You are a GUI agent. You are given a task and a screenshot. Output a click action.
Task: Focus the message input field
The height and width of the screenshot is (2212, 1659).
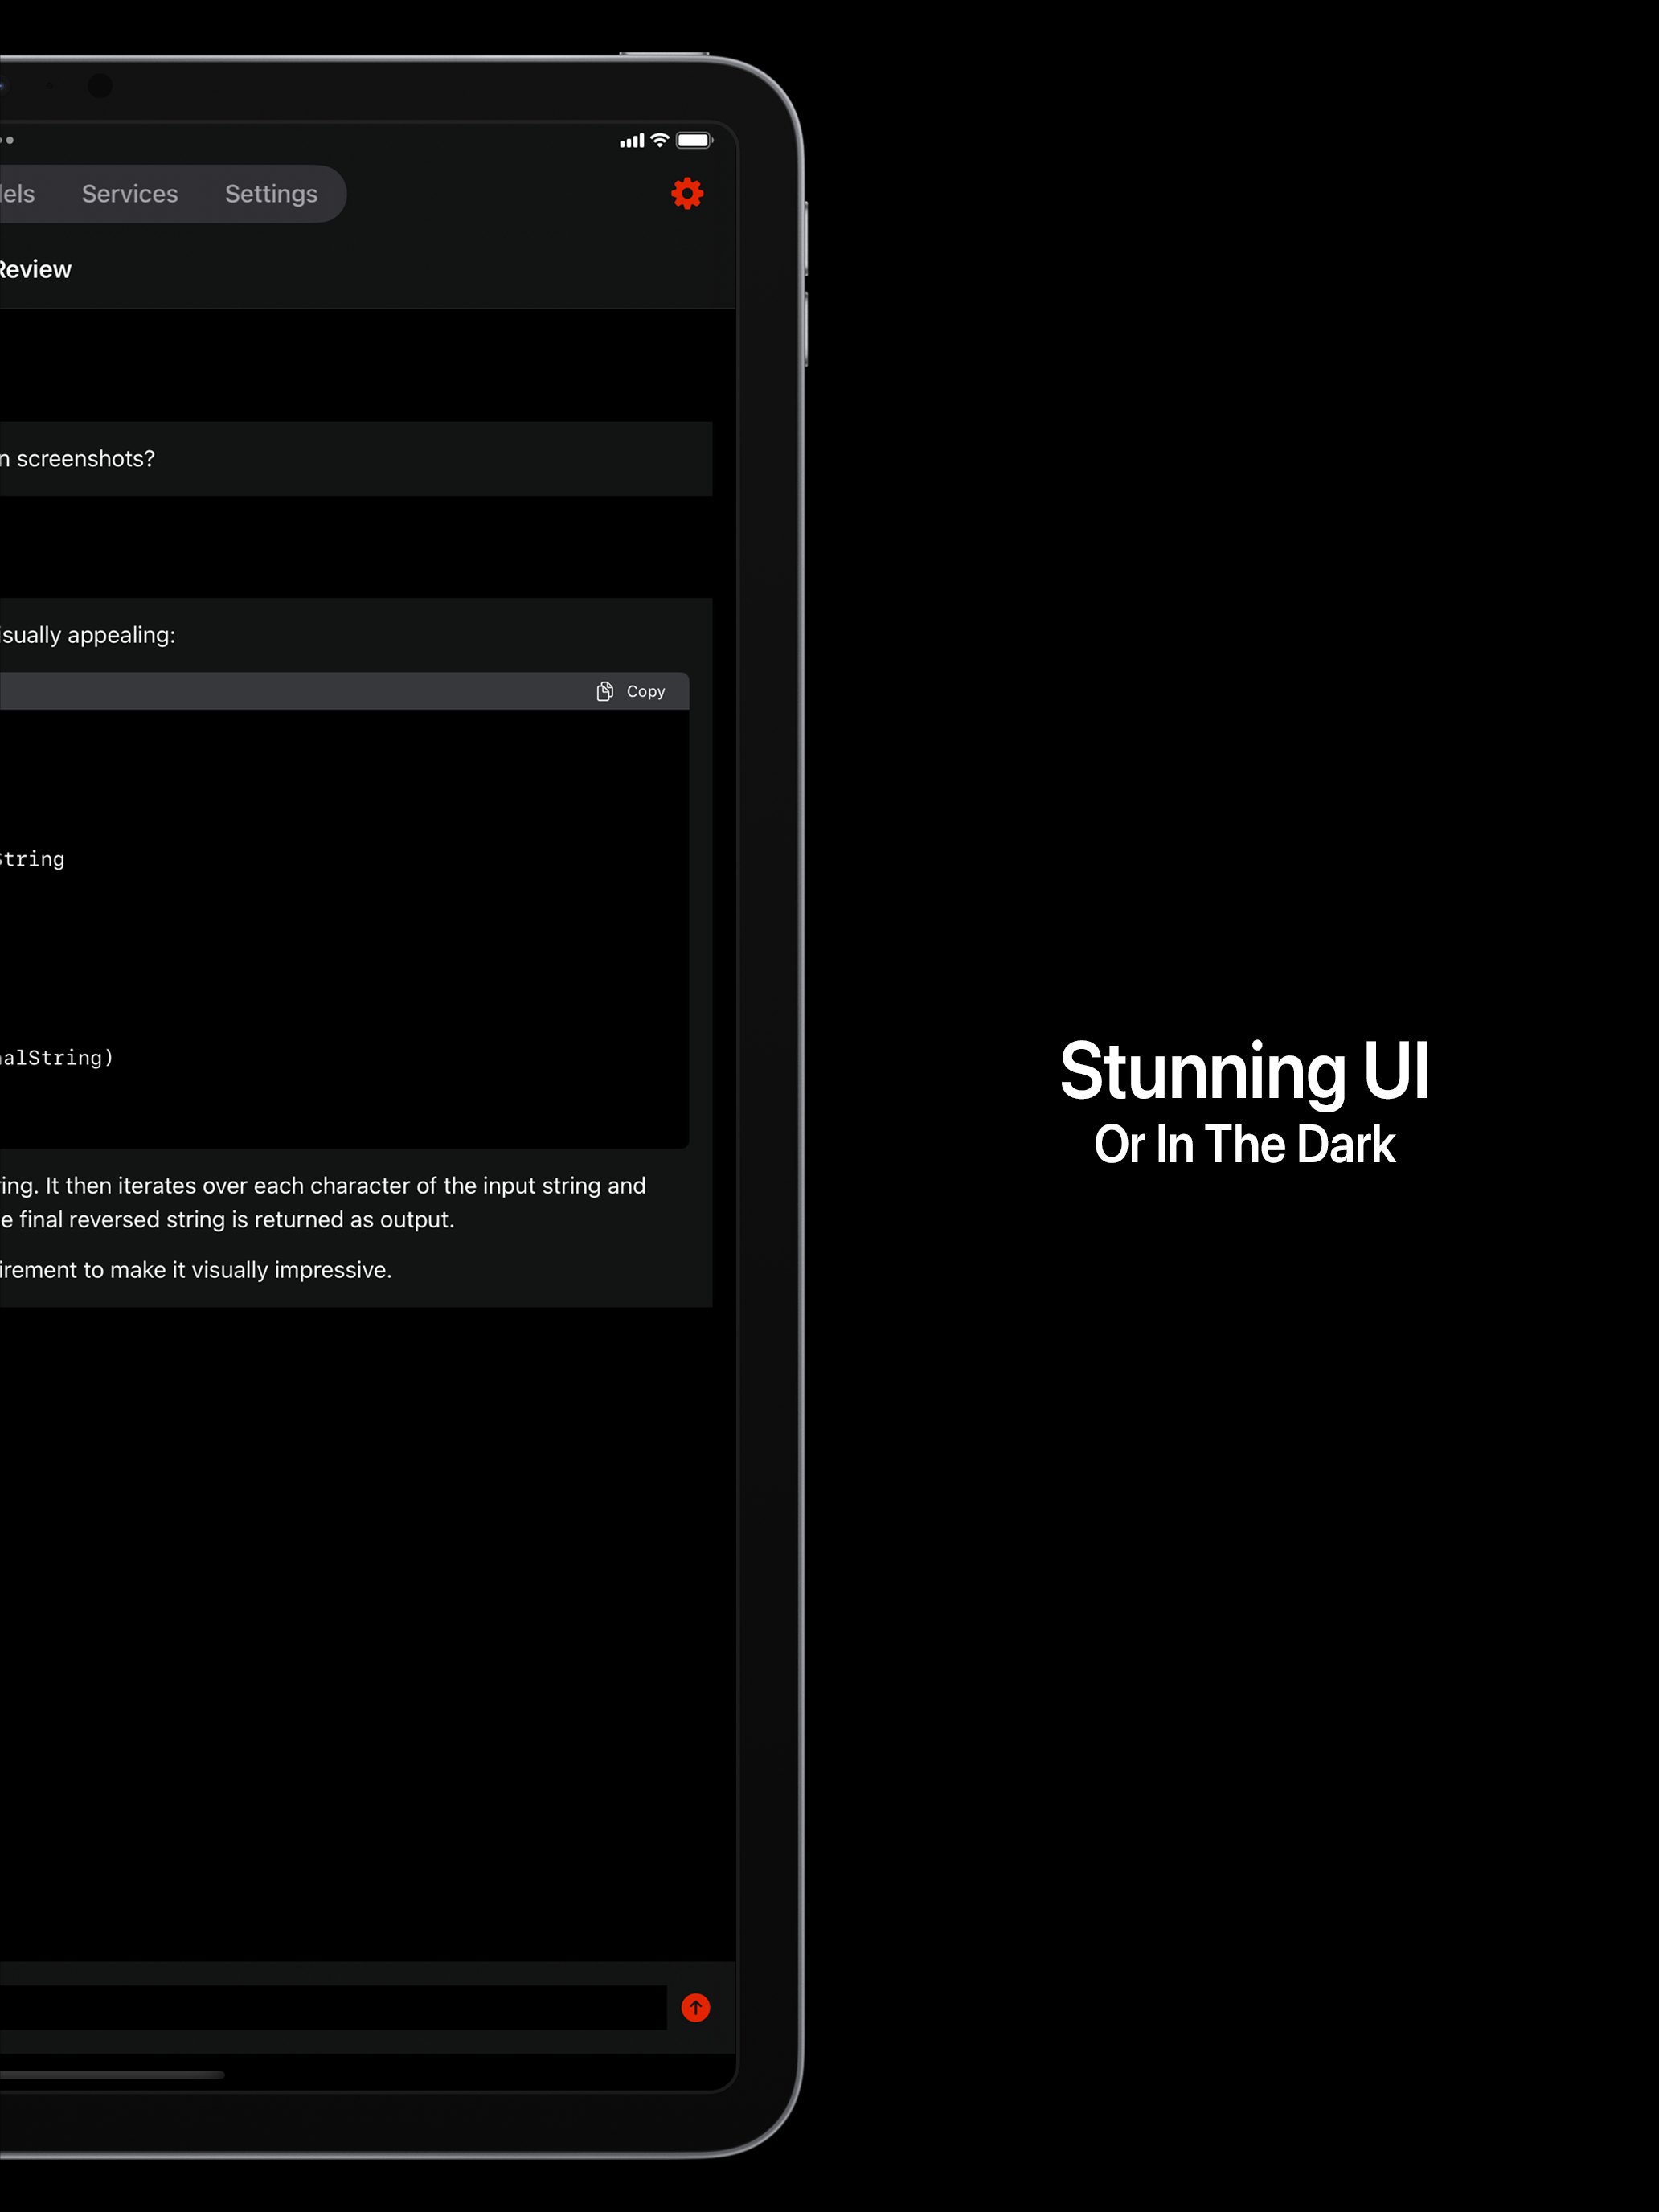pos(333,2007)
